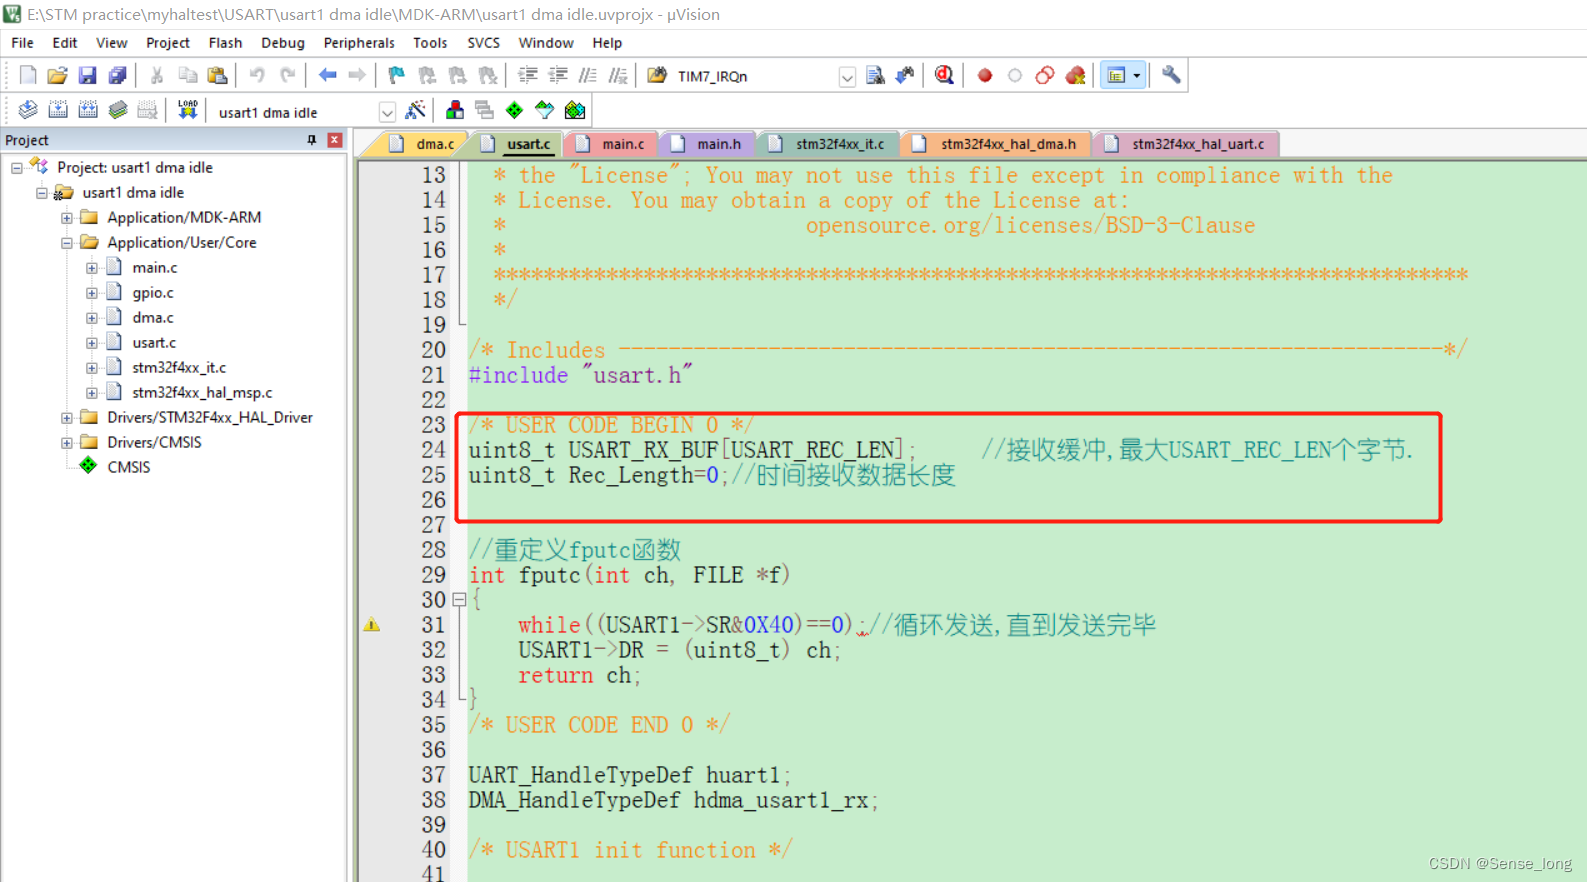Open the SVCS menu
The height and width of the screenshot is (882, 1587).
tap(483, 43)
